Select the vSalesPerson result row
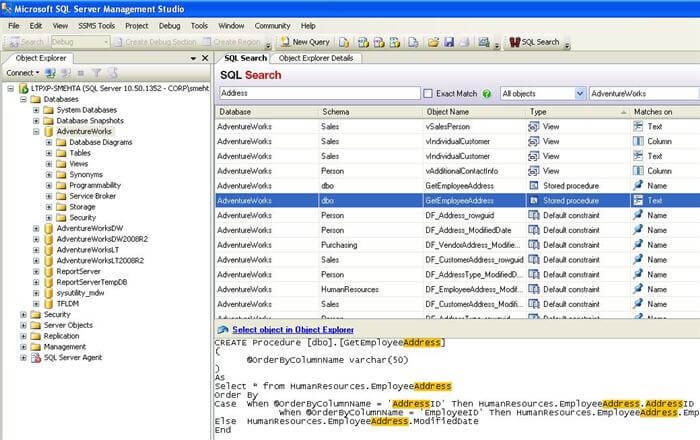700x440 pixels. (458, 127)
